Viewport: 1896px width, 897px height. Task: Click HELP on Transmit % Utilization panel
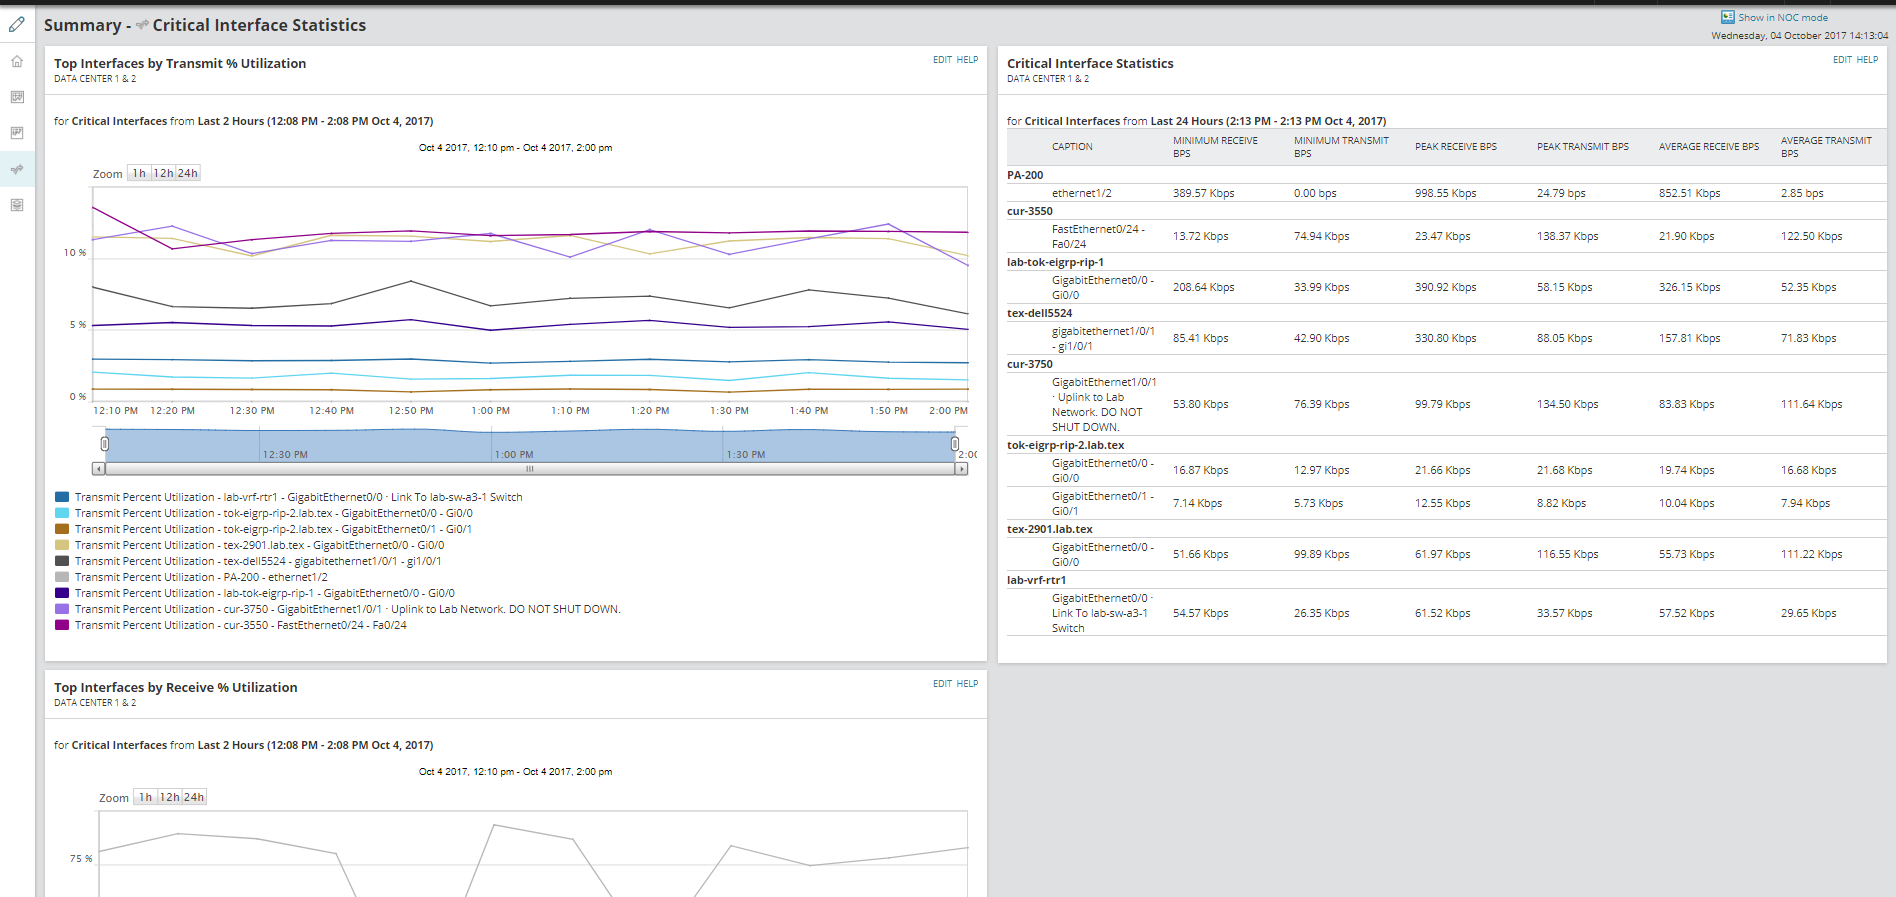point(967,60)
